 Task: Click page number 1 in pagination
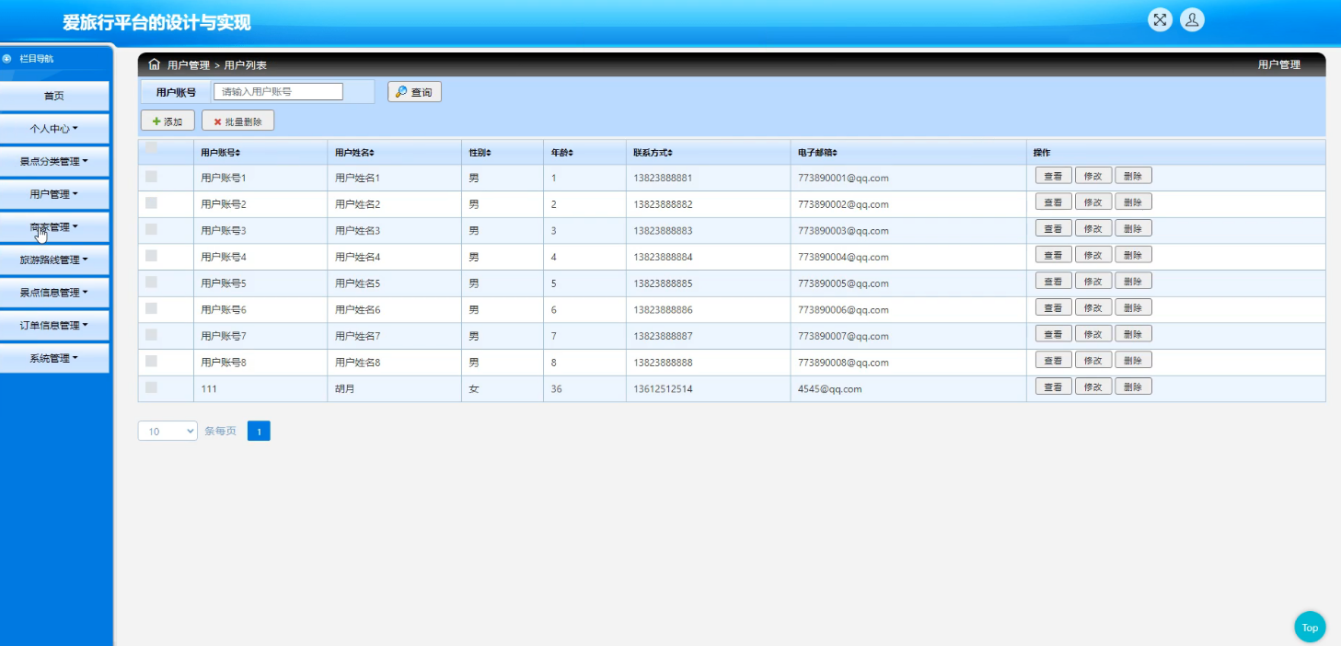(259, 431)
